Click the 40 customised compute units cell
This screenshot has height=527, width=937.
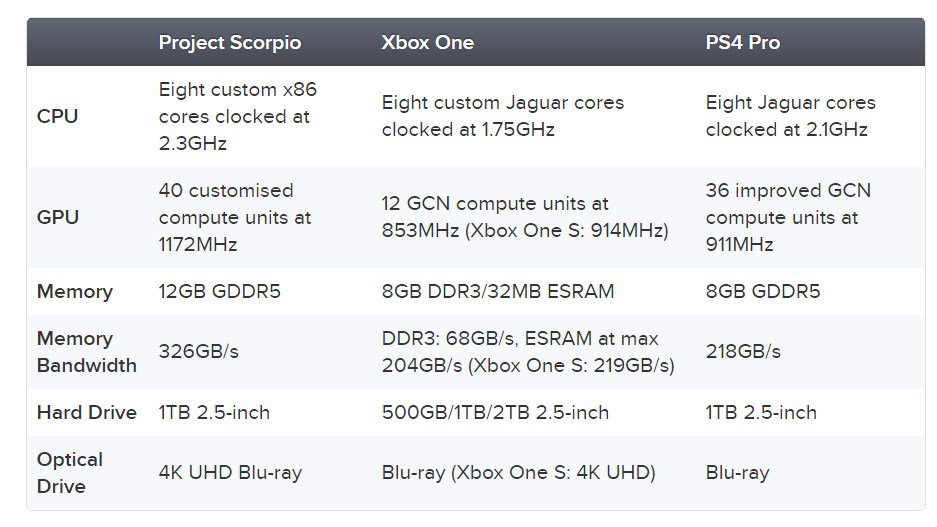click(235, 217)
